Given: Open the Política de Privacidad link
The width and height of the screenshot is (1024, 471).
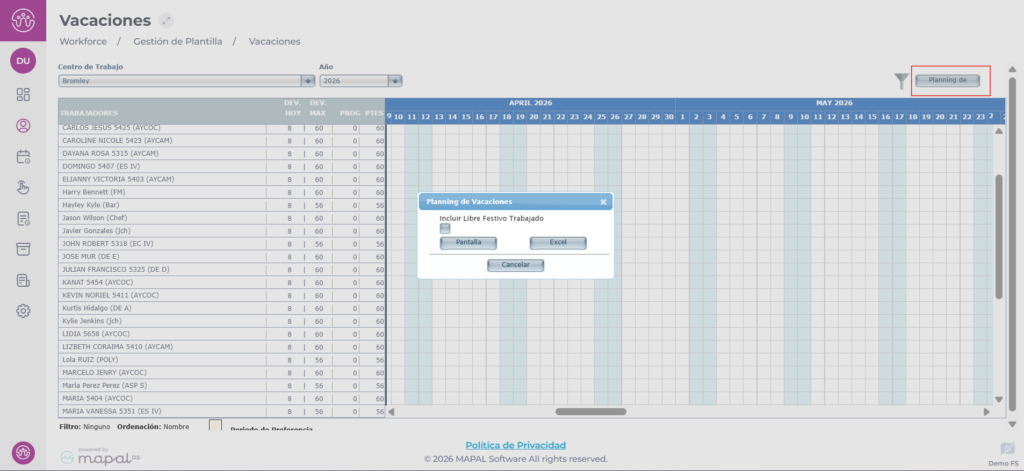Looking at the screenshot, I should click(515, 445).
